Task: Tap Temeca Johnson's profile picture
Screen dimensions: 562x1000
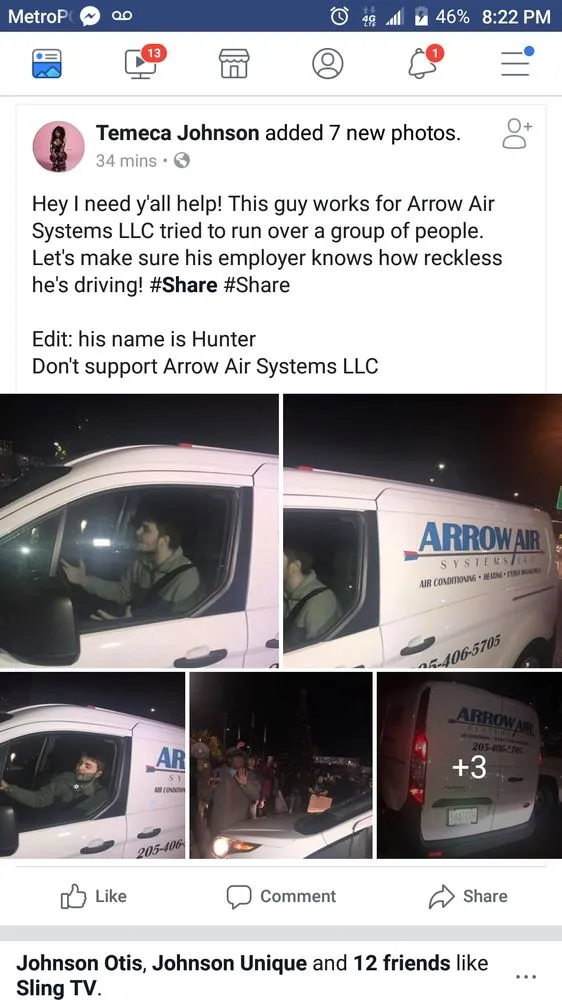Action: pos(59,147)
